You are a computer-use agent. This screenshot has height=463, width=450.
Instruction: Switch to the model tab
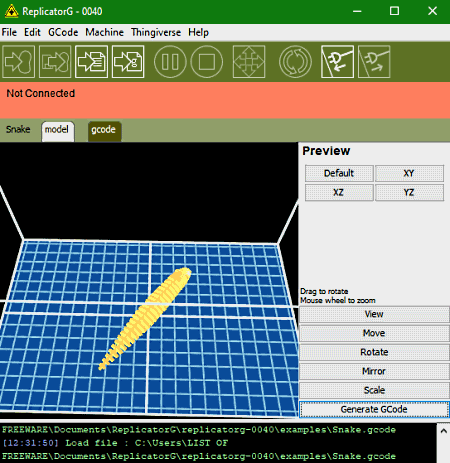tap(58, 131)
